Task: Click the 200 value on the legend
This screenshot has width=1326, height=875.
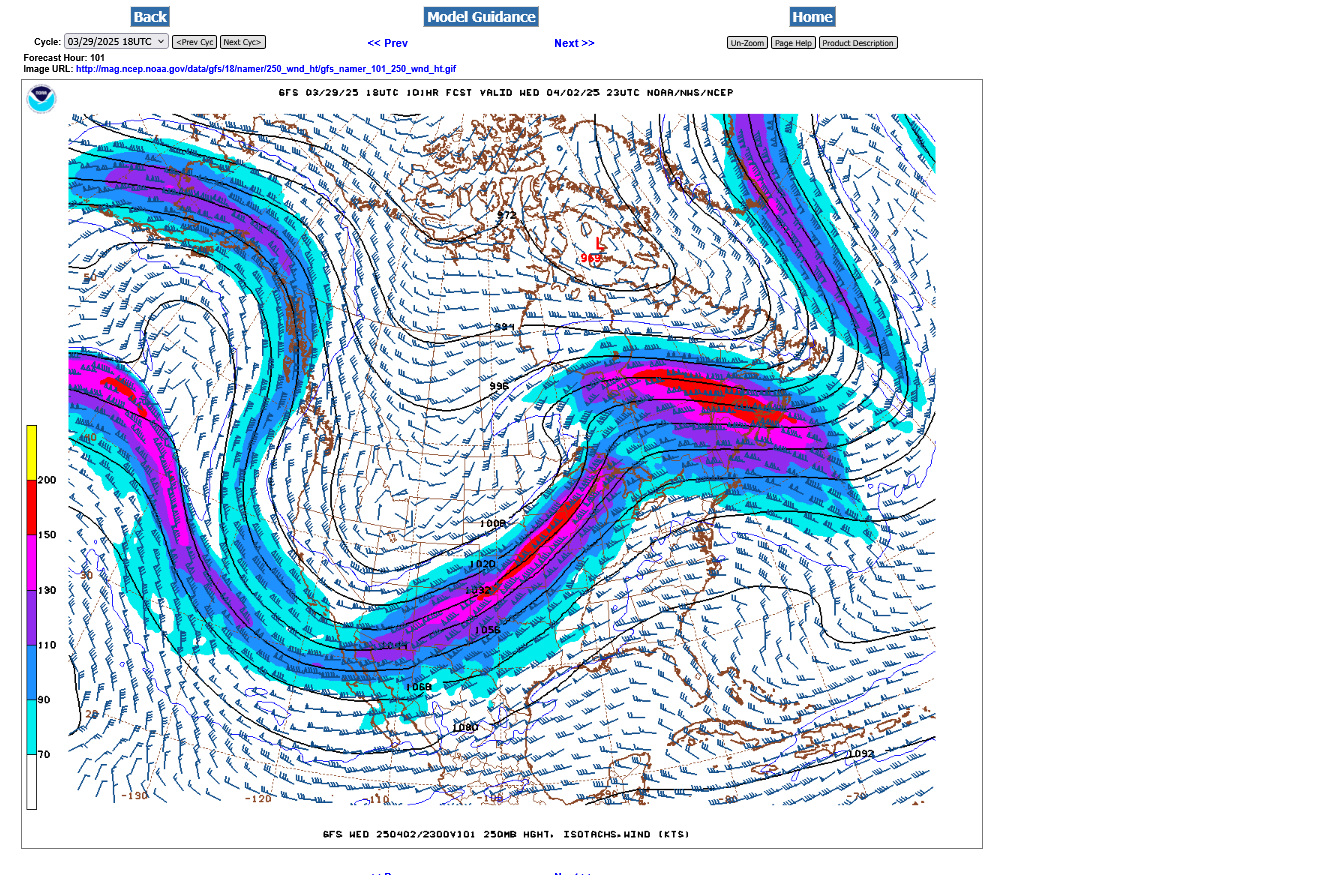Action: click(47, 480)
